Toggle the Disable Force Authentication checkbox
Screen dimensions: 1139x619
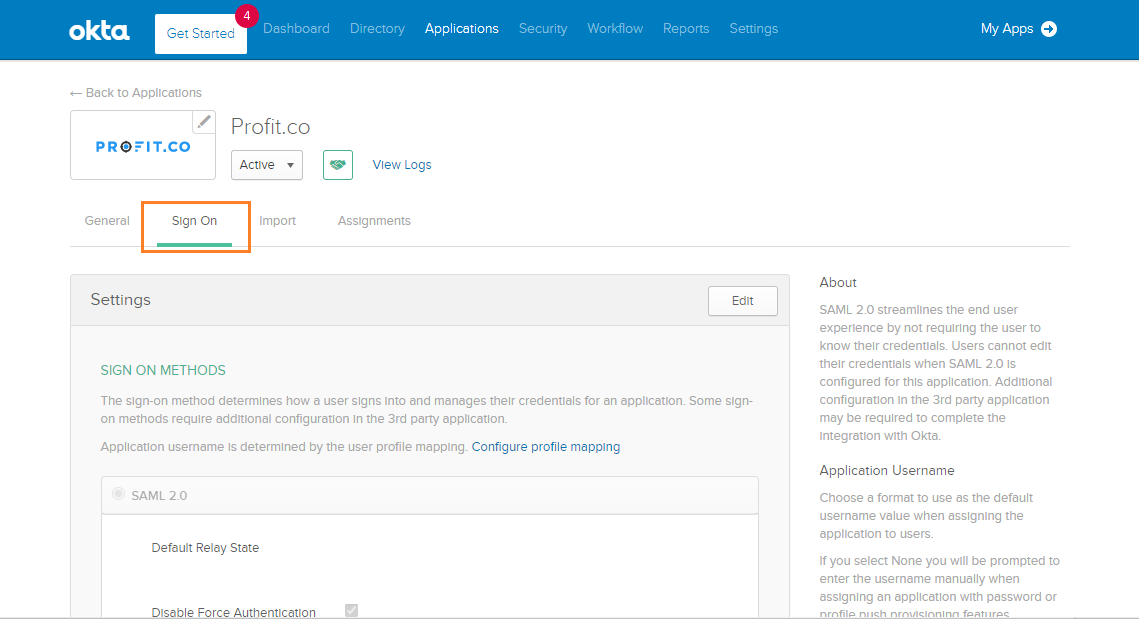351,610
